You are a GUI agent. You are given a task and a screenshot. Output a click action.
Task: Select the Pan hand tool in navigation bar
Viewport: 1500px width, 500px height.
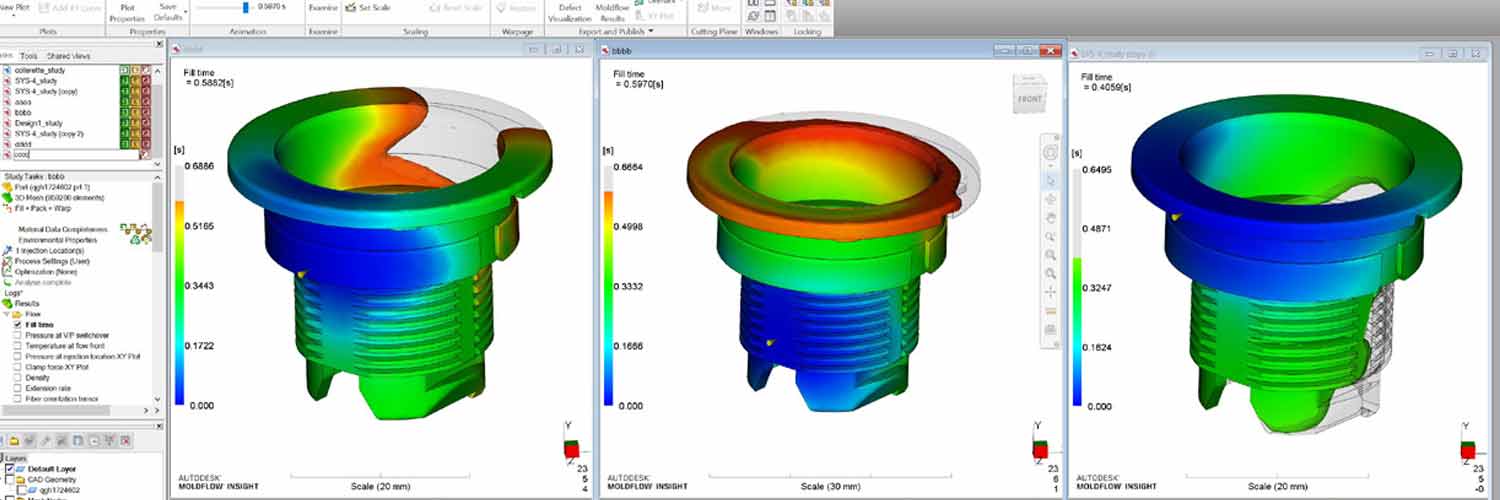pyautogui.click(x=1050, y=217)
